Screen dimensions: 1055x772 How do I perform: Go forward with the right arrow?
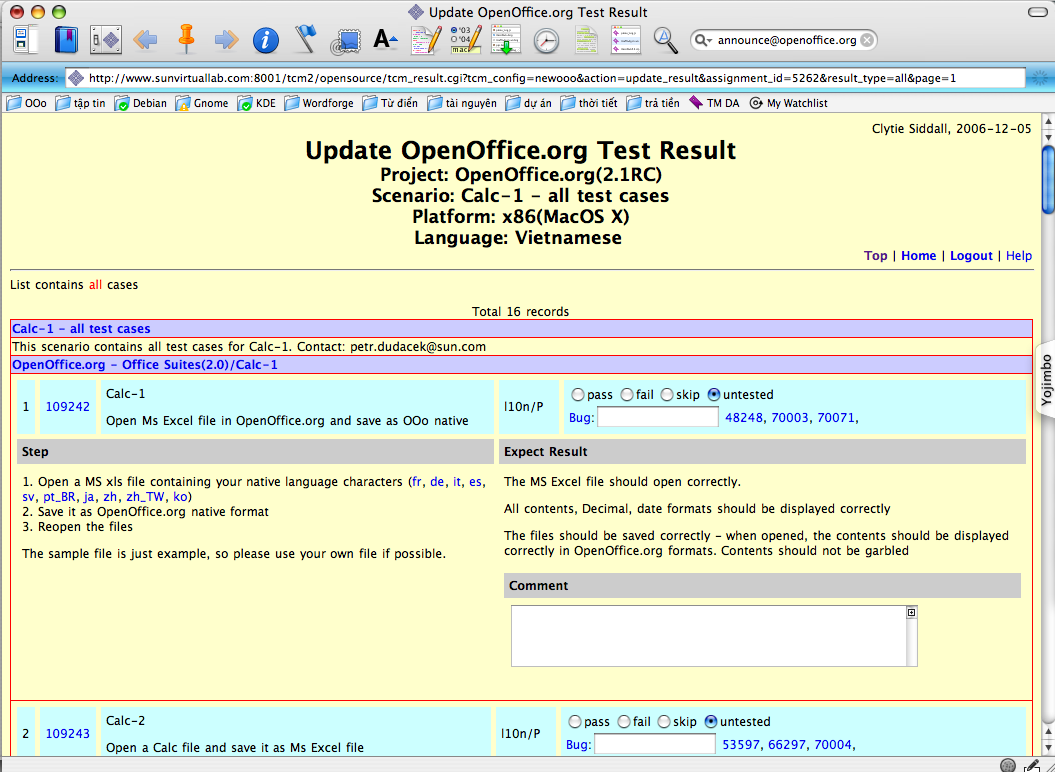[x=227, y=40]
